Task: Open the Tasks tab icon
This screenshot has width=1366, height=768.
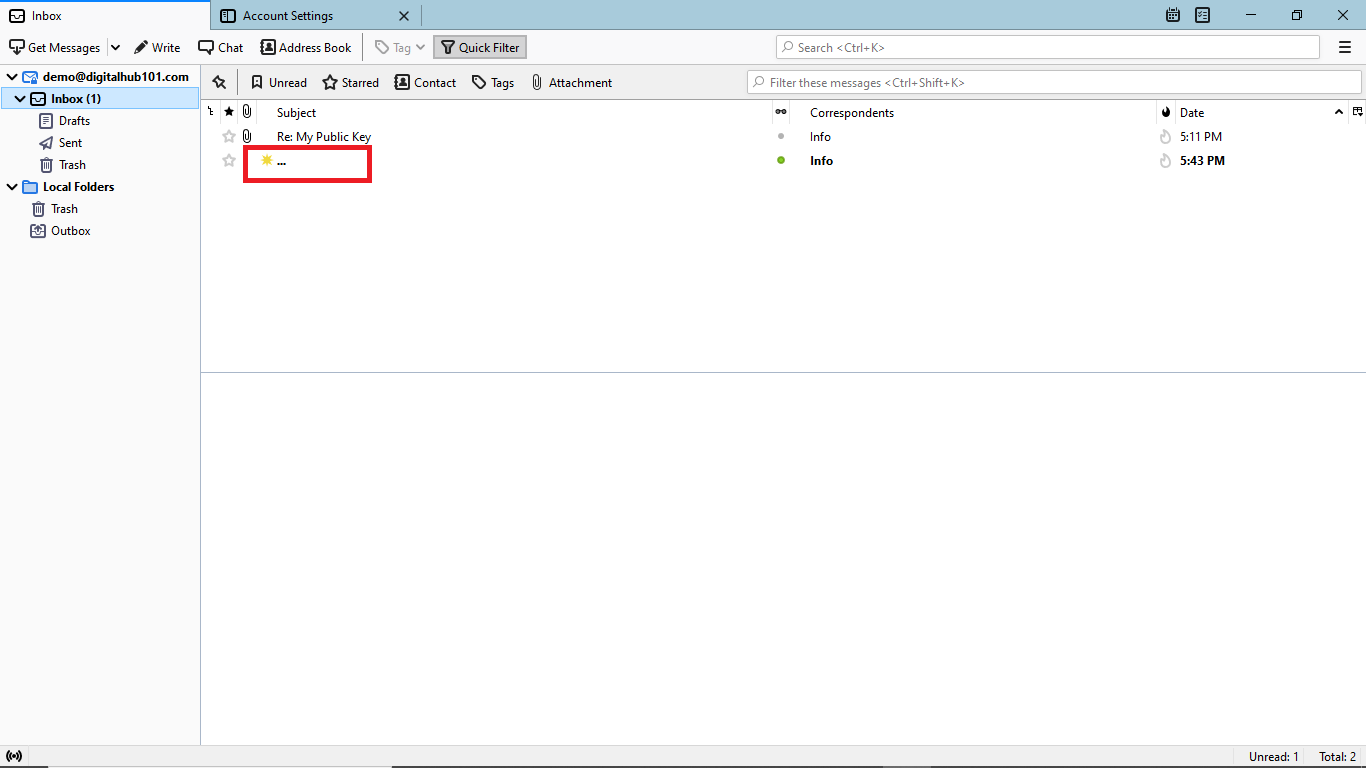Action: pos(1203,15)
